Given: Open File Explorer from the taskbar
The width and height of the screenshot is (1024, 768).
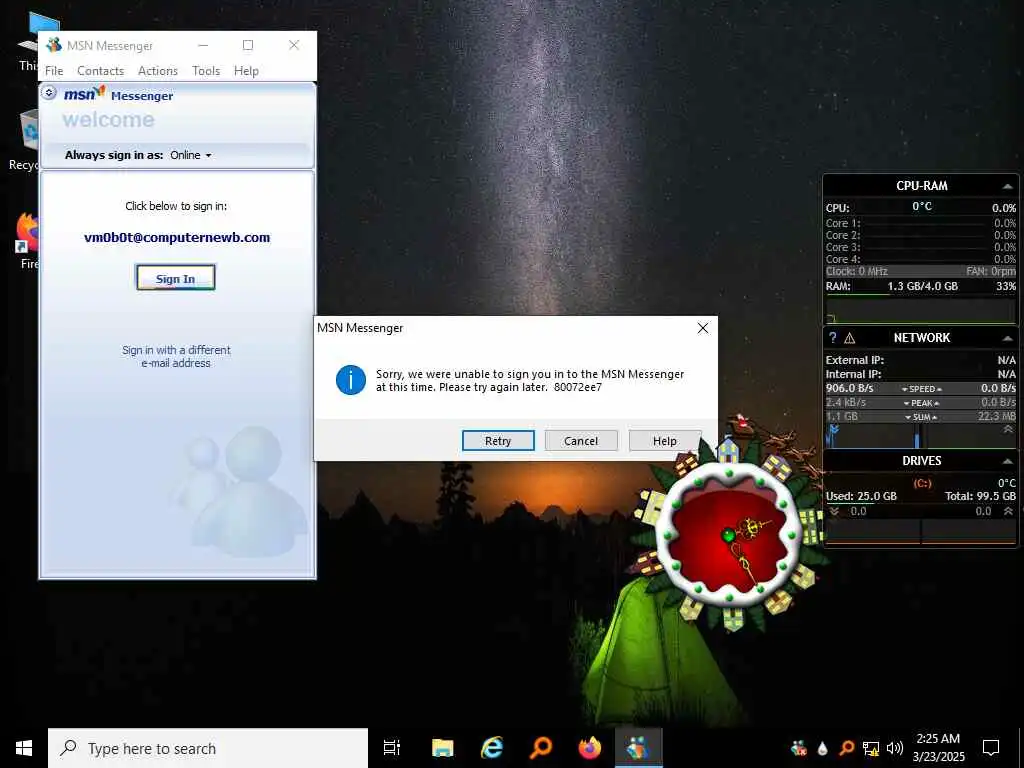Looking at the screenshot, I should [x=442, y=748].
